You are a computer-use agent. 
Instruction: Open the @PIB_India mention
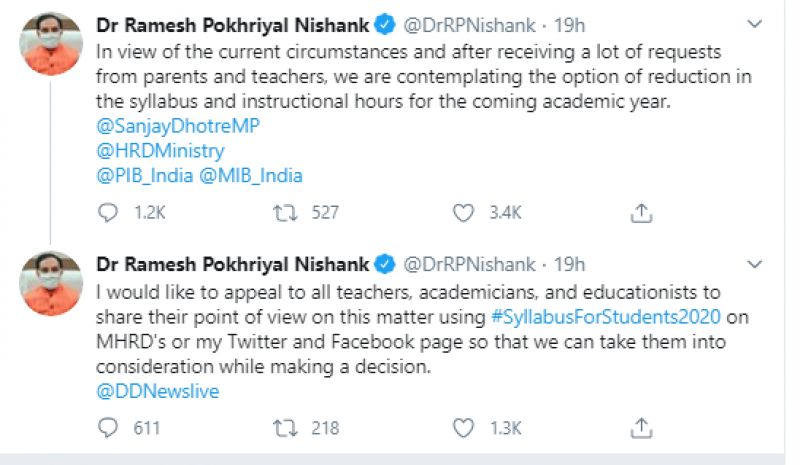(x=143, y=176)
